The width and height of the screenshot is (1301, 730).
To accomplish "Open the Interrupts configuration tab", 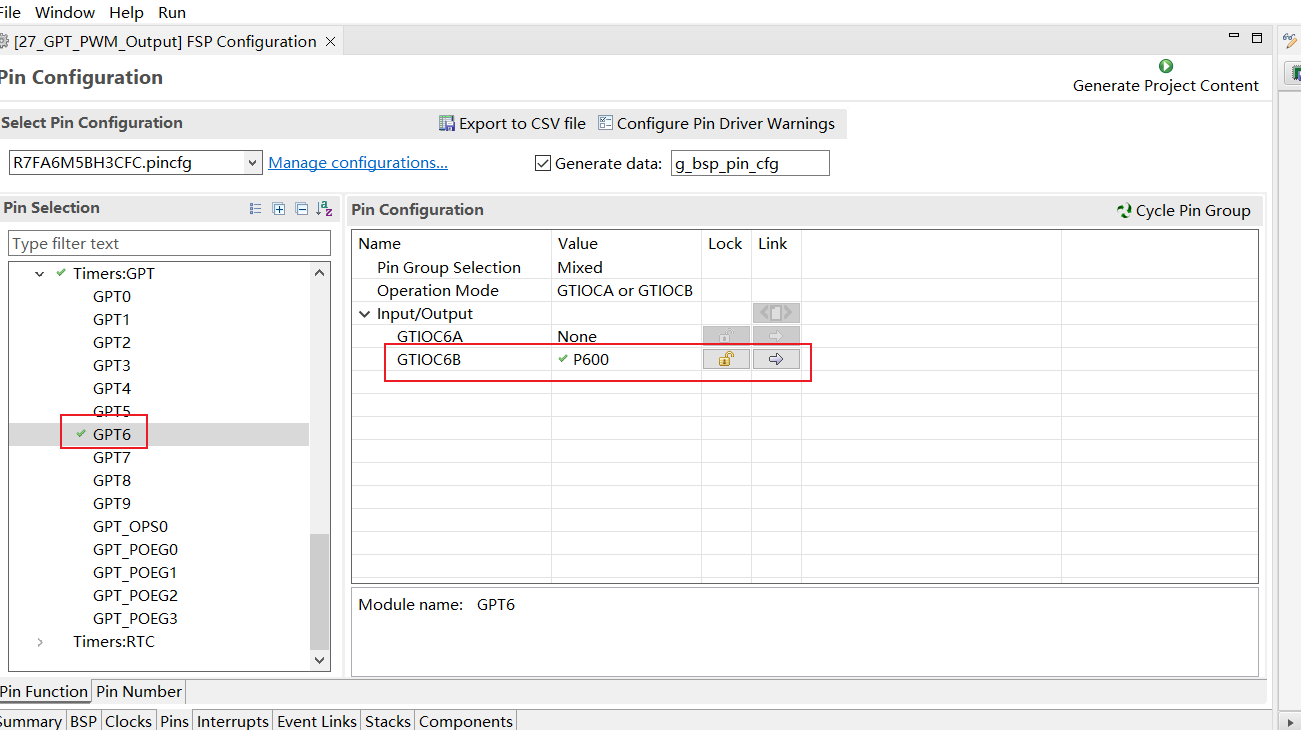I will click(233, 721).
